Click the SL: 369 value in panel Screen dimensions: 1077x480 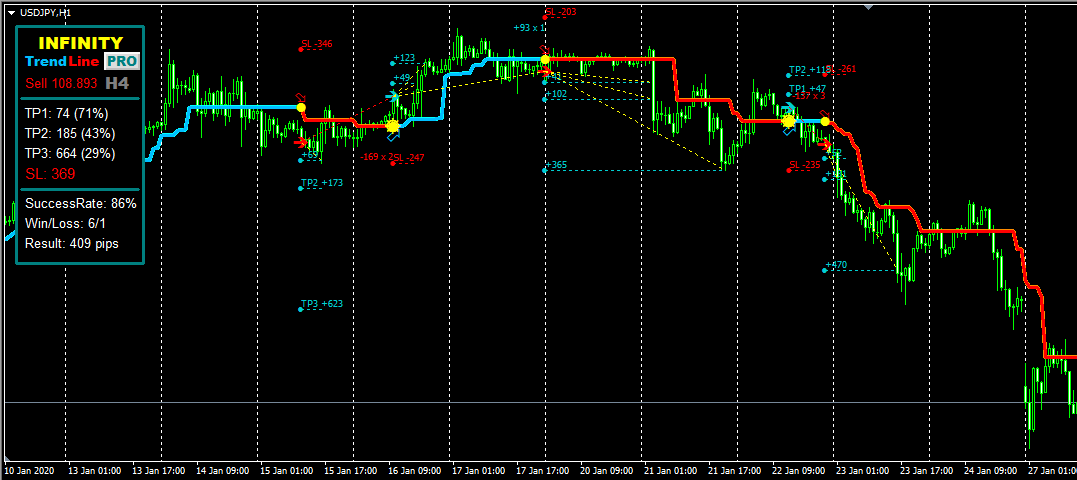point(50,174)
